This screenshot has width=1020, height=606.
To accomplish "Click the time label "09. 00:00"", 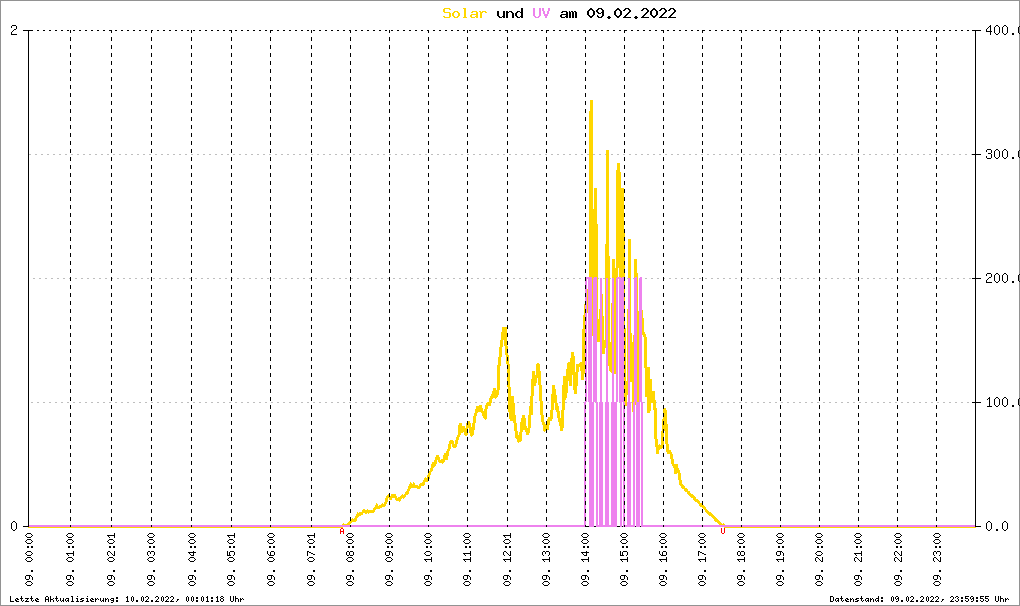I will pyautogui.click(x=29, y=560).
